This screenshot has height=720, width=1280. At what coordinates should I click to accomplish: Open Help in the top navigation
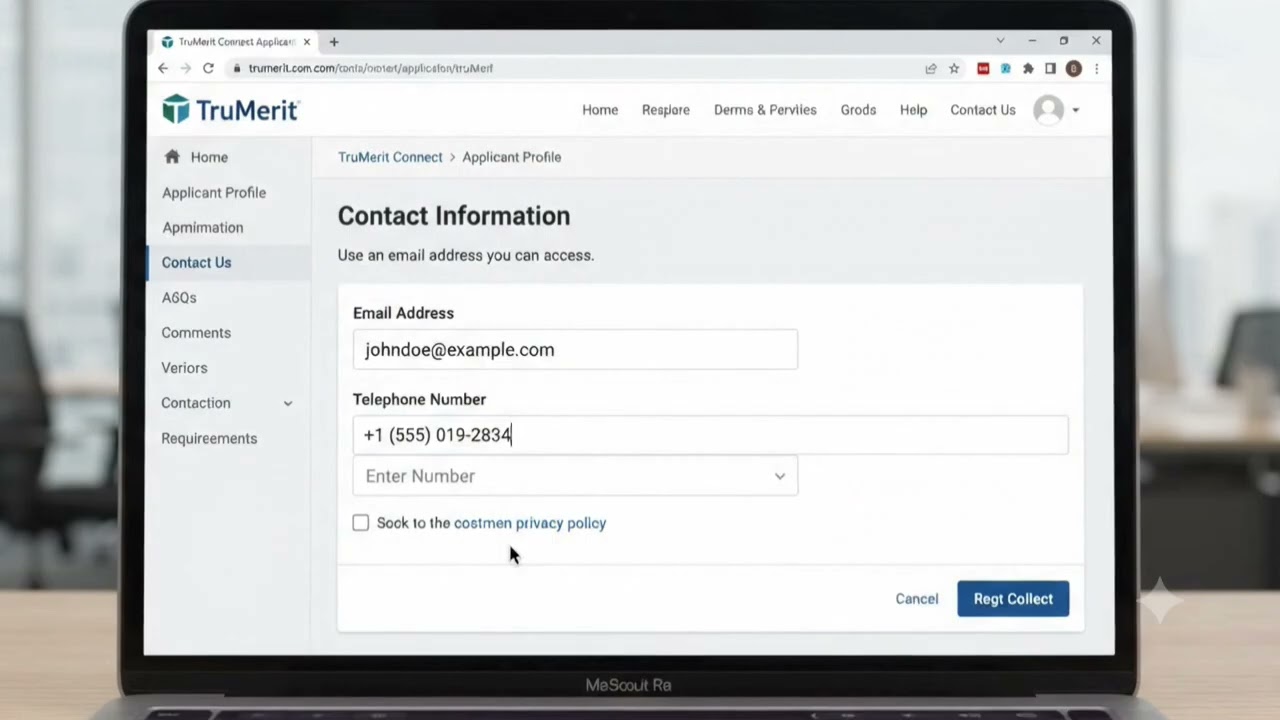[913, 110]
